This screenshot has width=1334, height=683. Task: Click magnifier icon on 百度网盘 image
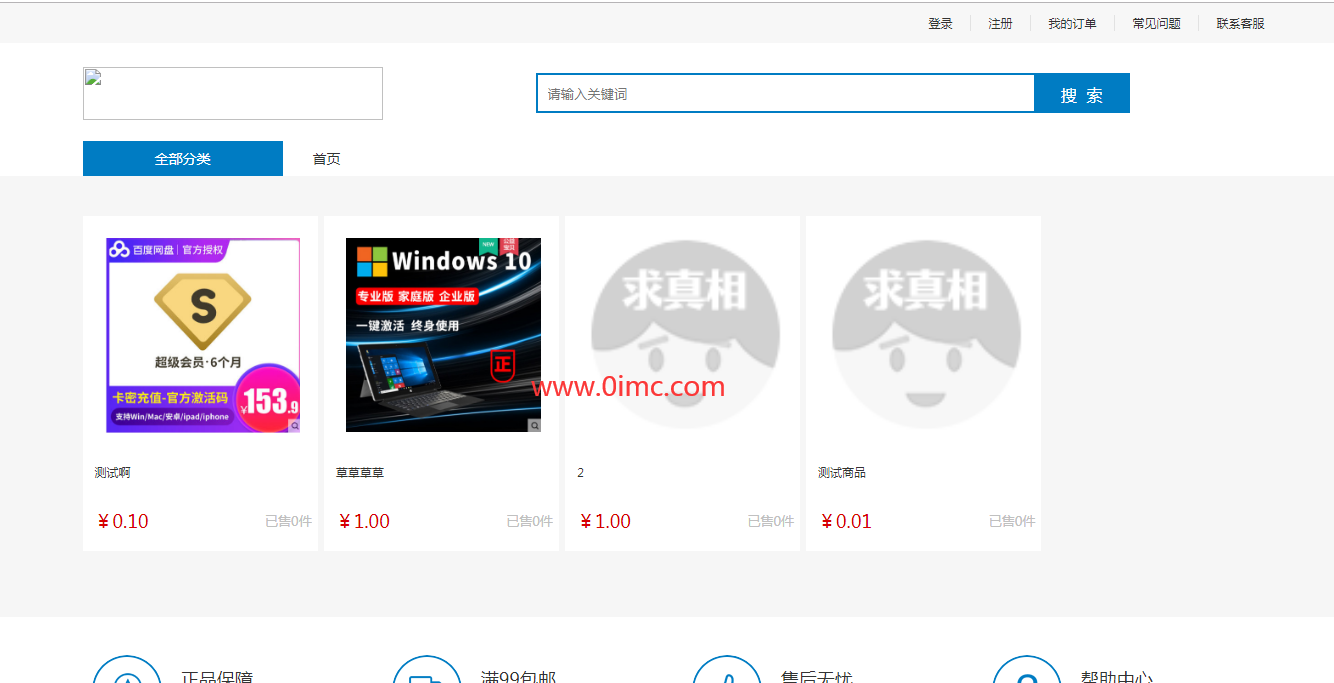click(294, 426)
